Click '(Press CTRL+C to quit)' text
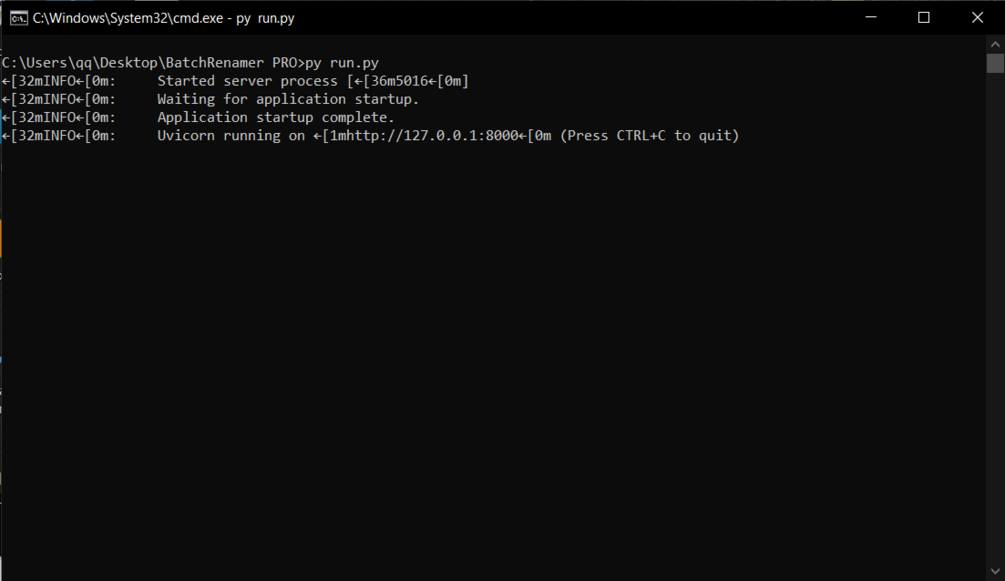1005x581 pixels. click(x=649, y=135)
